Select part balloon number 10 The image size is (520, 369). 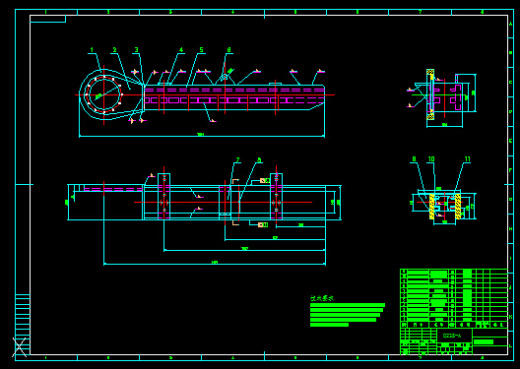[x=431, y=159]
